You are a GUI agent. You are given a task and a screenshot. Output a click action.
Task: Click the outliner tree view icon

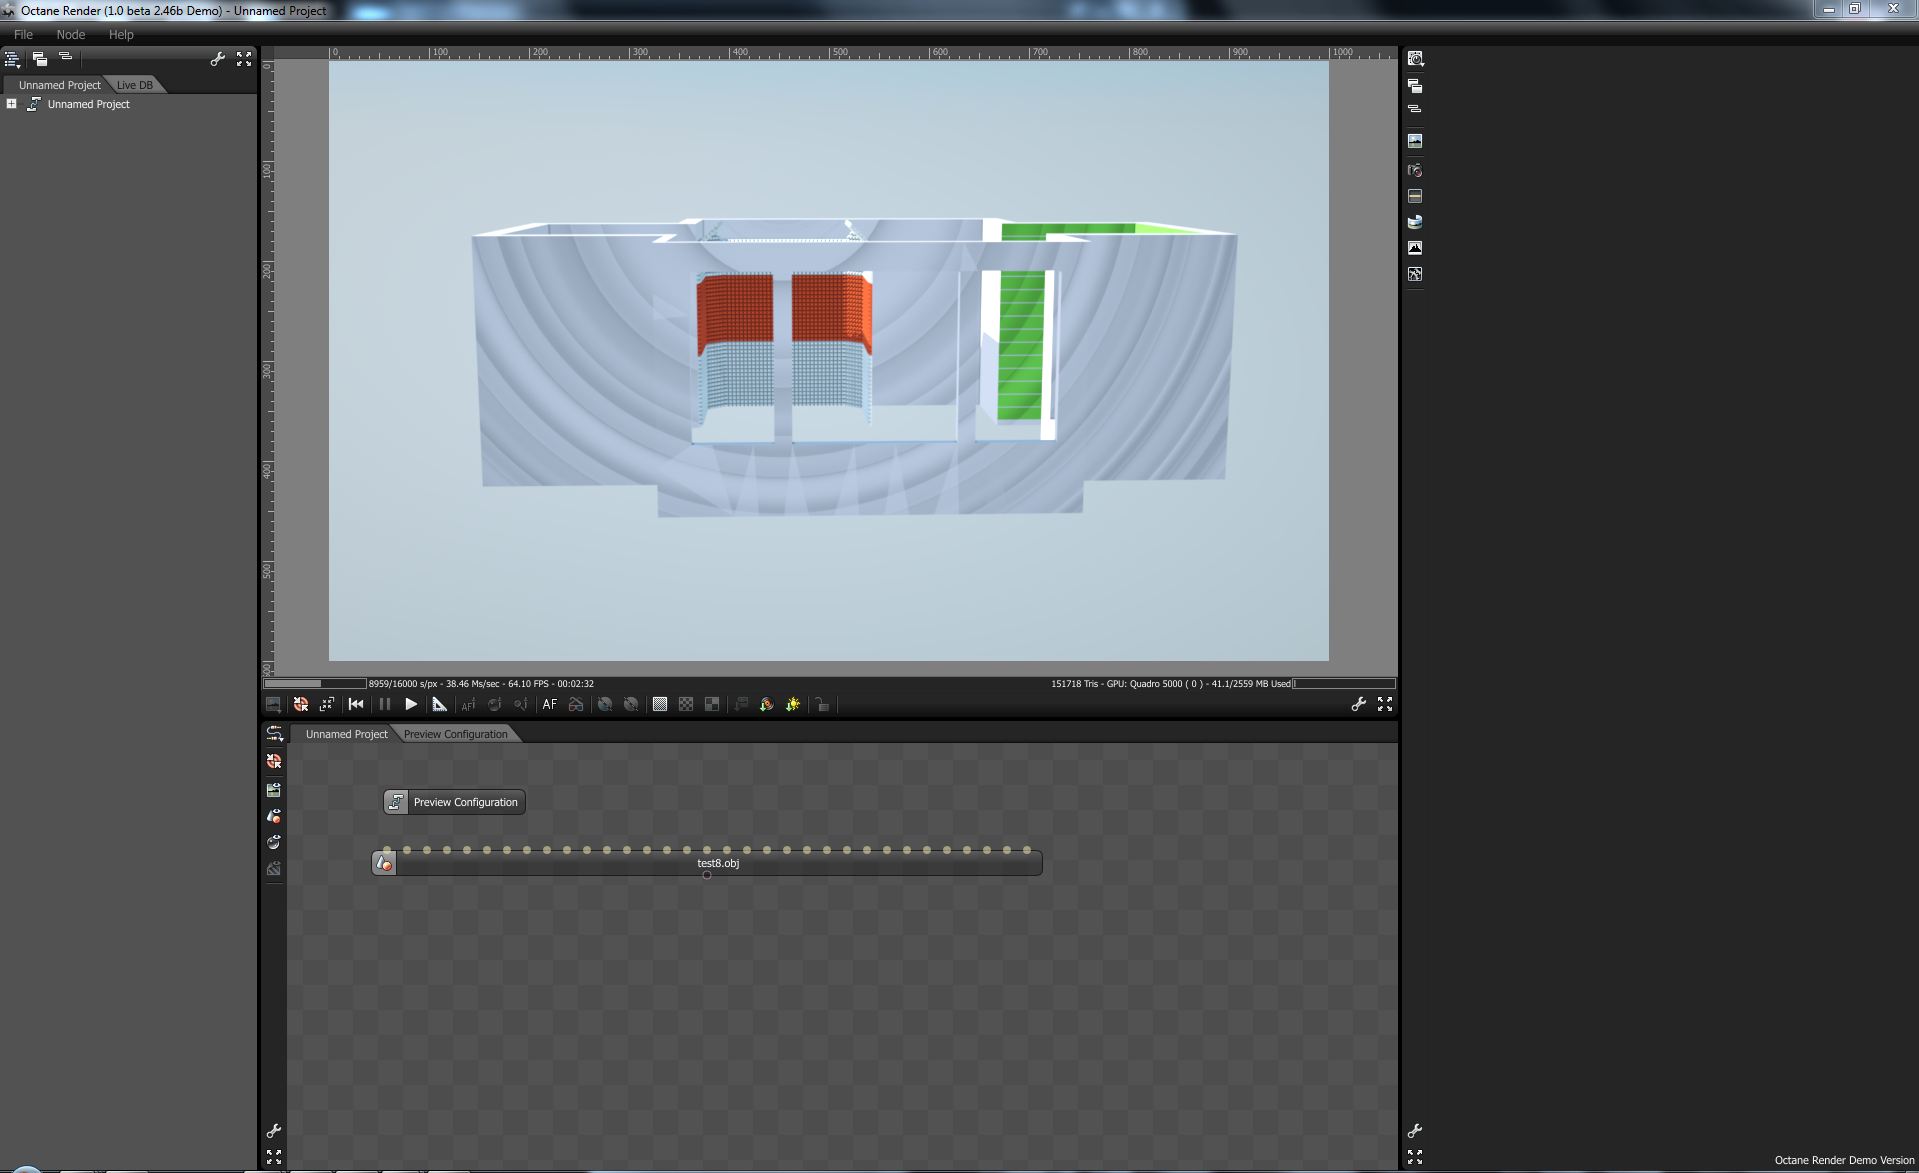pyautogui.click(x=13, y=60)
